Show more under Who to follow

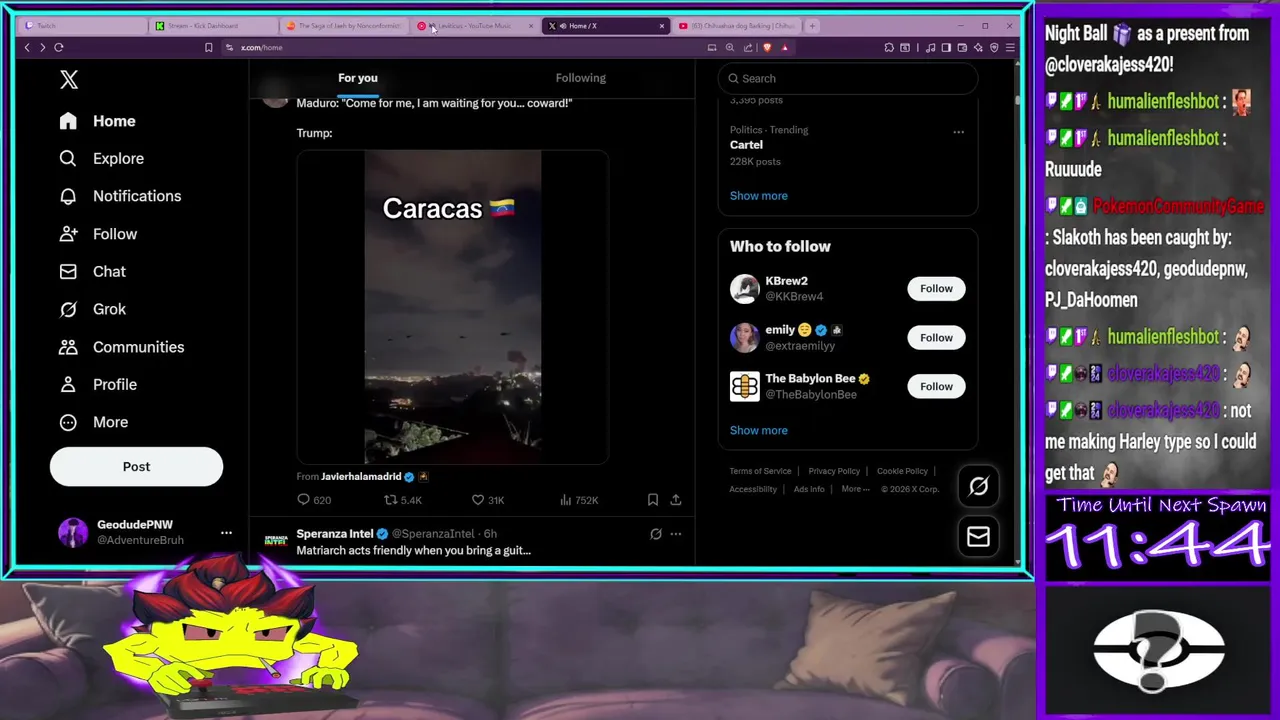coord(758,431)
